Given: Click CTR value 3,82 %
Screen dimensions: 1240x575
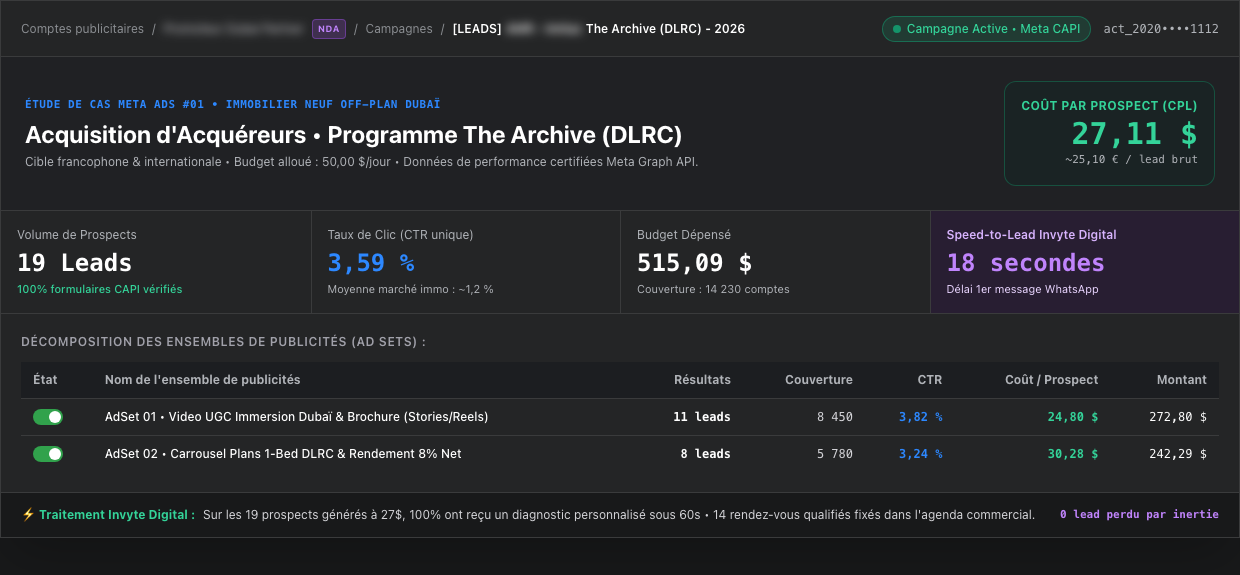Looking at the screenshot, I should click(x=920, y=417).
